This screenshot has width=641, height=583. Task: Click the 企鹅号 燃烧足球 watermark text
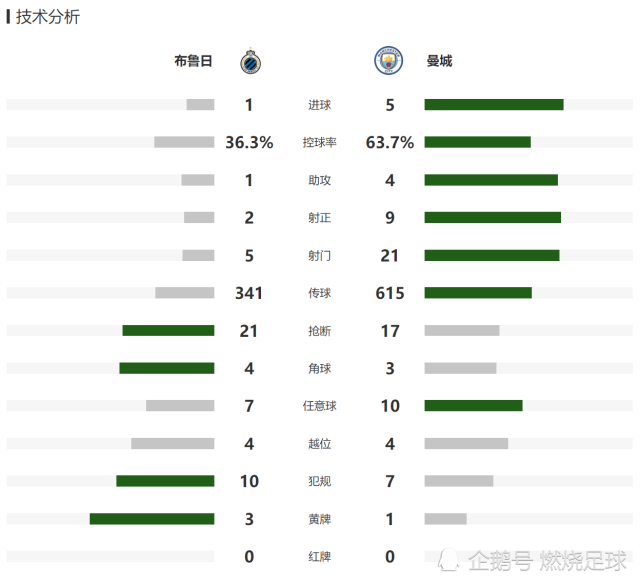pos(547,560)
